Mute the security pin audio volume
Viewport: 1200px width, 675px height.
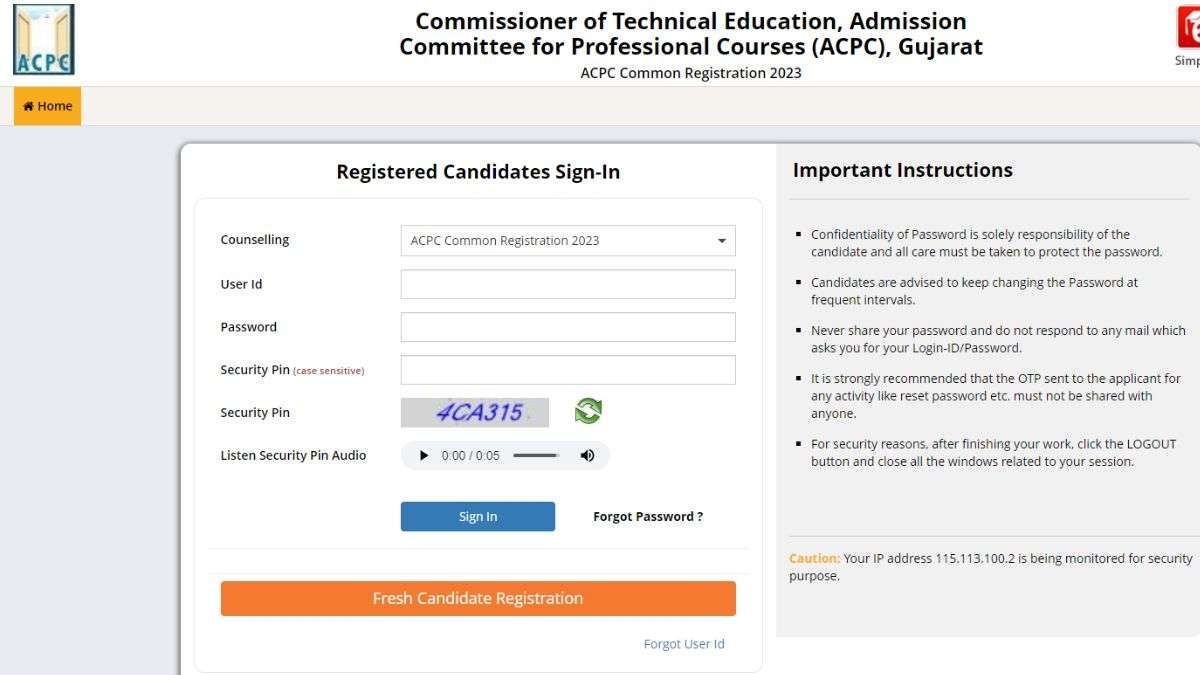pos(587,455)
